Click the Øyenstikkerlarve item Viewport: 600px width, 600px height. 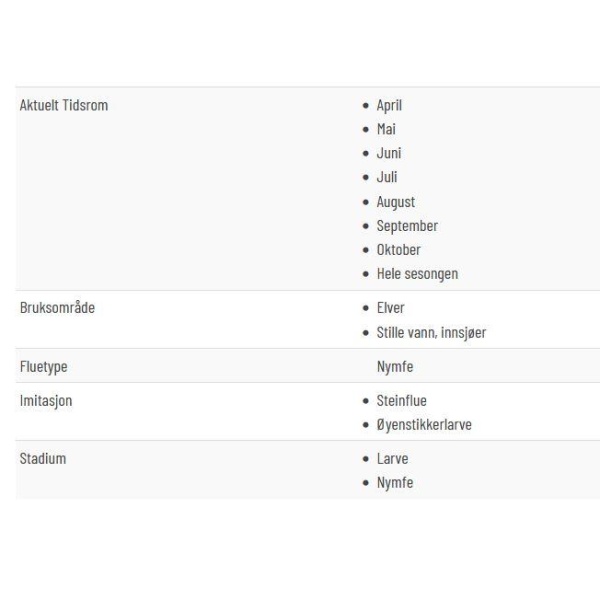click(x=424, y=425)
